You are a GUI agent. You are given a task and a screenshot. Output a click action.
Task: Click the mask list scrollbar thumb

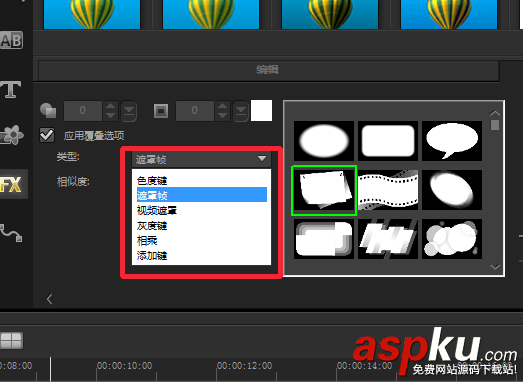[x=495, y=125]
